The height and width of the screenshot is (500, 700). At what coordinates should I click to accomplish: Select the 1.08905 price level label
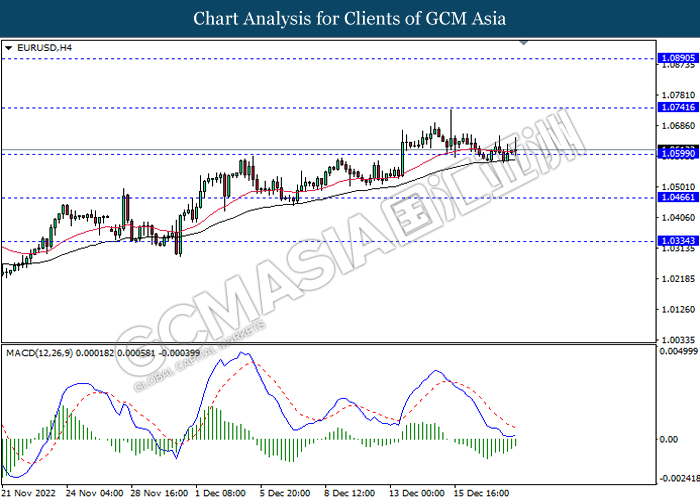point(678,58)
